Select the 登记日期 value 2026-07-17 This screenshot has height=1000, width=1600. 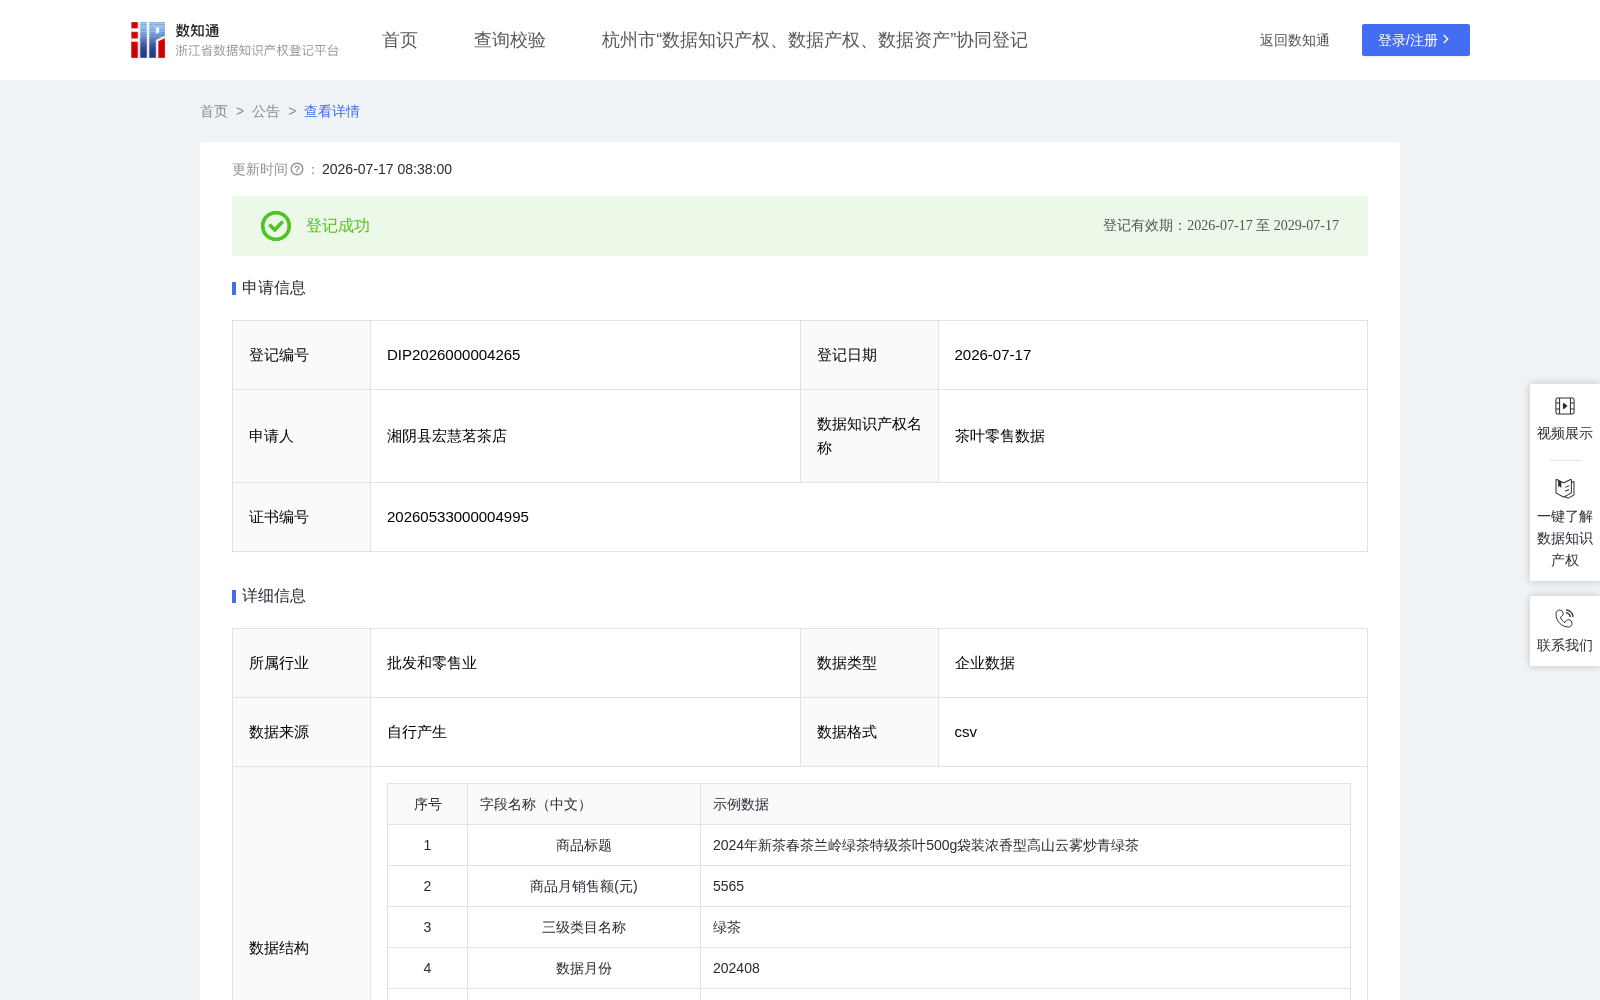[993, 355]
